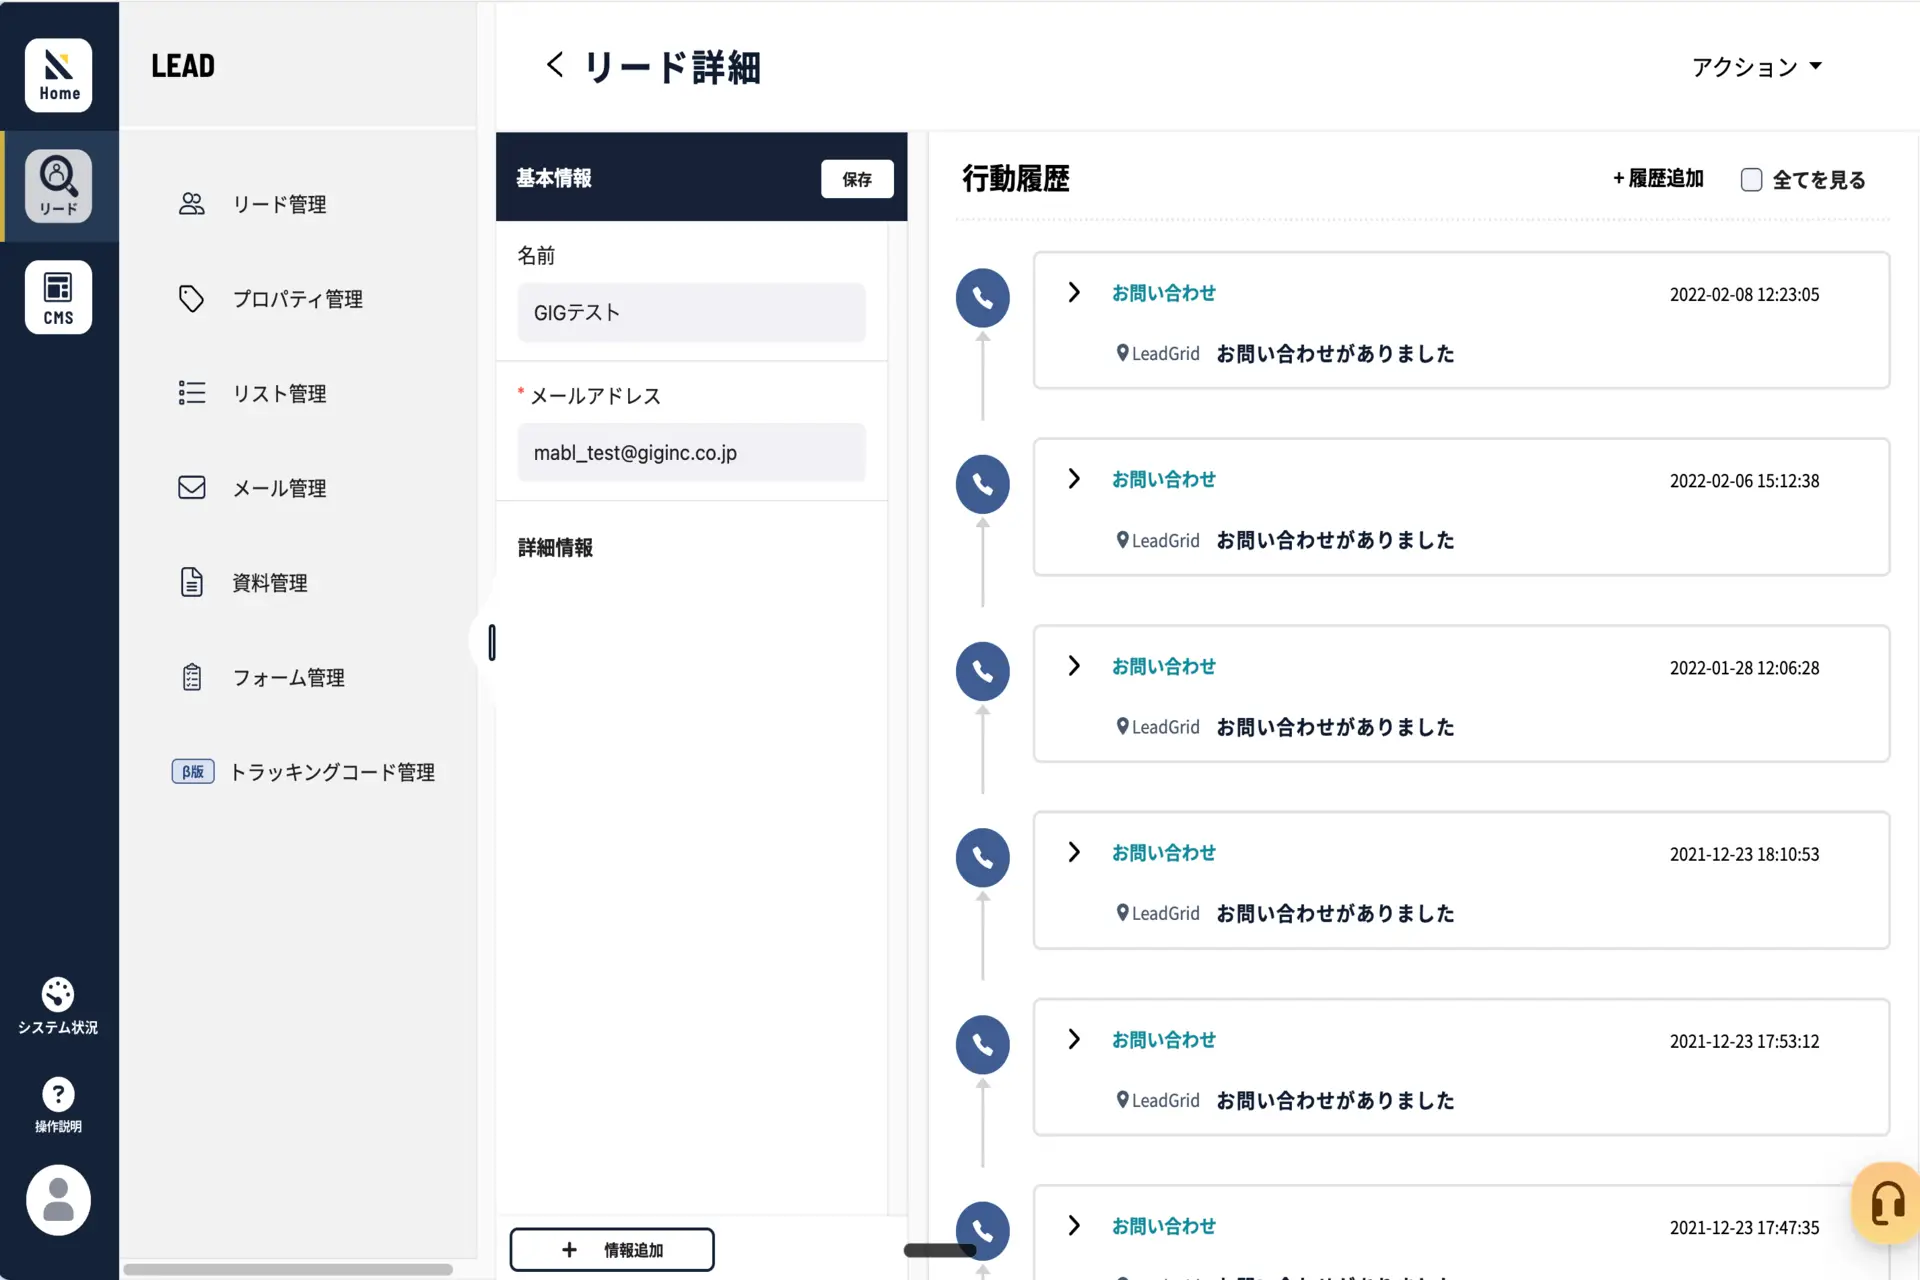
Task: Click the +履歴追加 button
Action: tap(1658, 178)
